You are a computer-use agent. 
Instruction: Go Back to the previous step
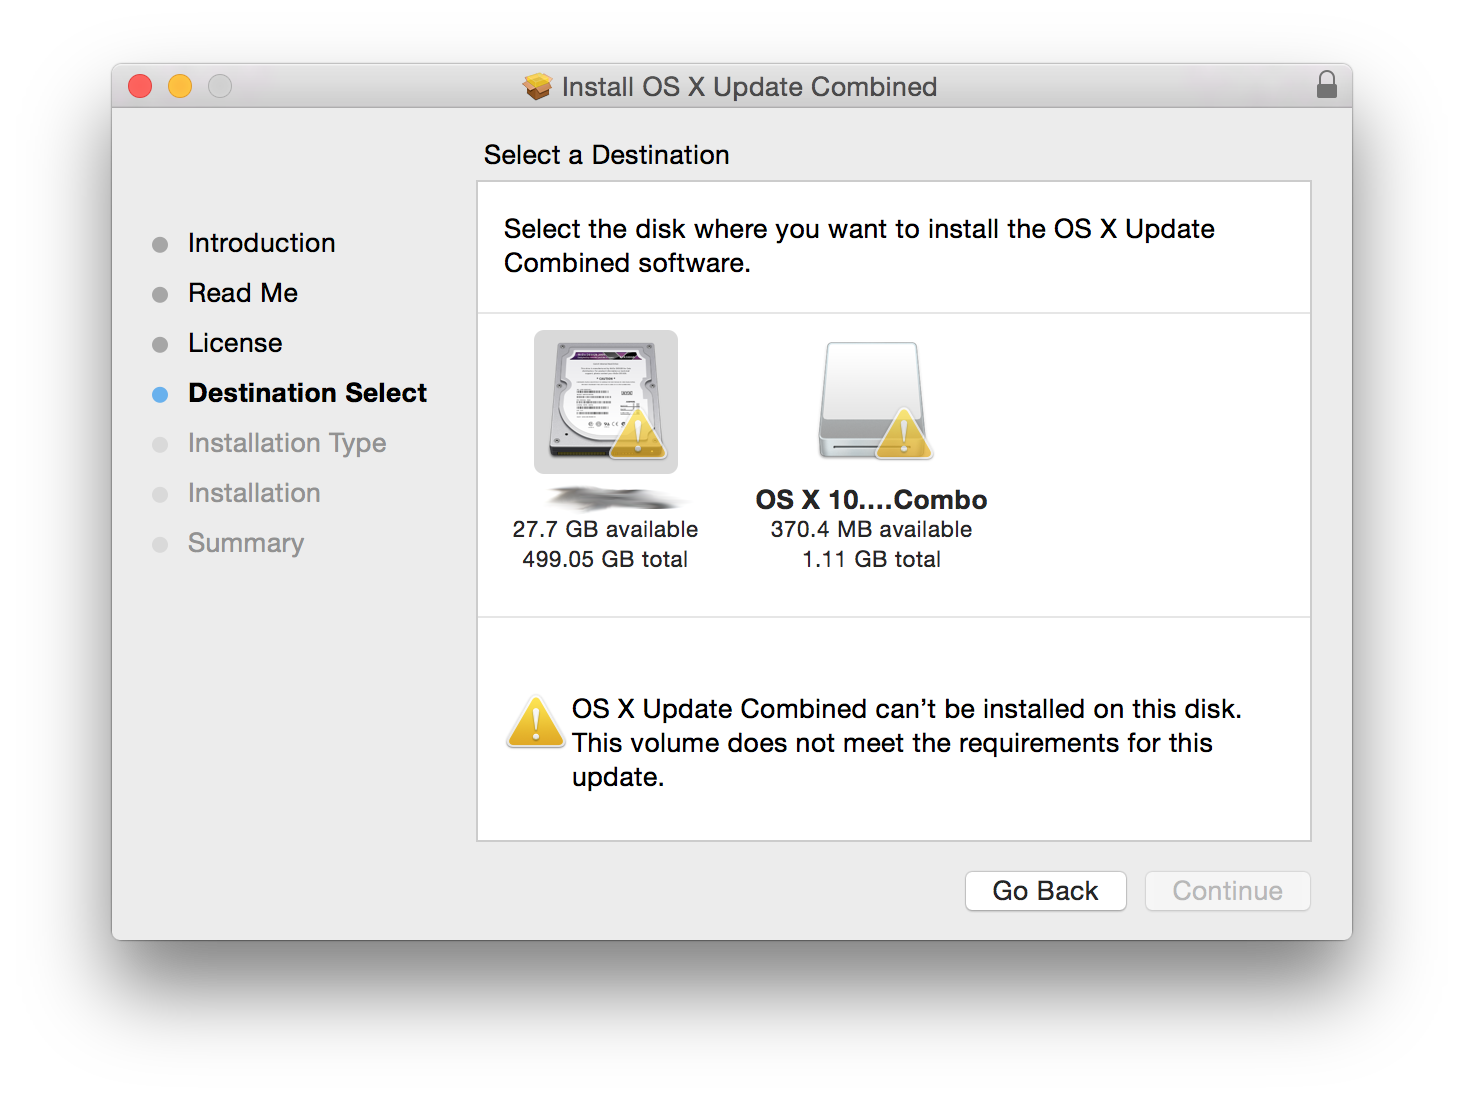coord(1045,891)
